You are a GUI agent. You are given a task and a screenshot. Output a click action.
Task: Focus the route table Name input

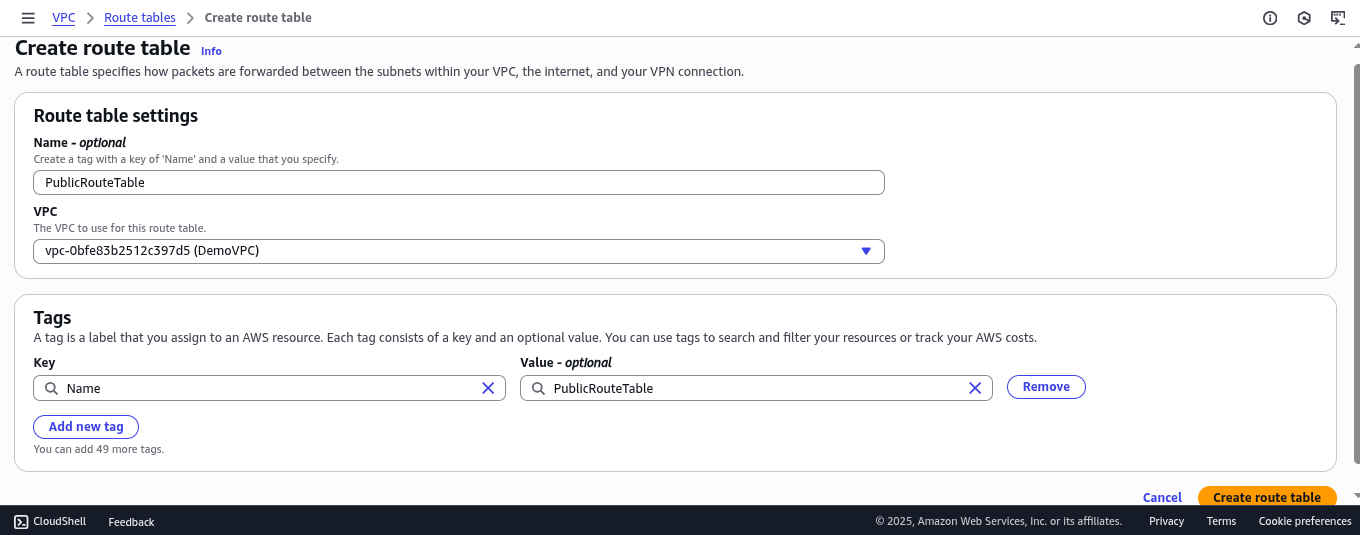coord(459,182)
